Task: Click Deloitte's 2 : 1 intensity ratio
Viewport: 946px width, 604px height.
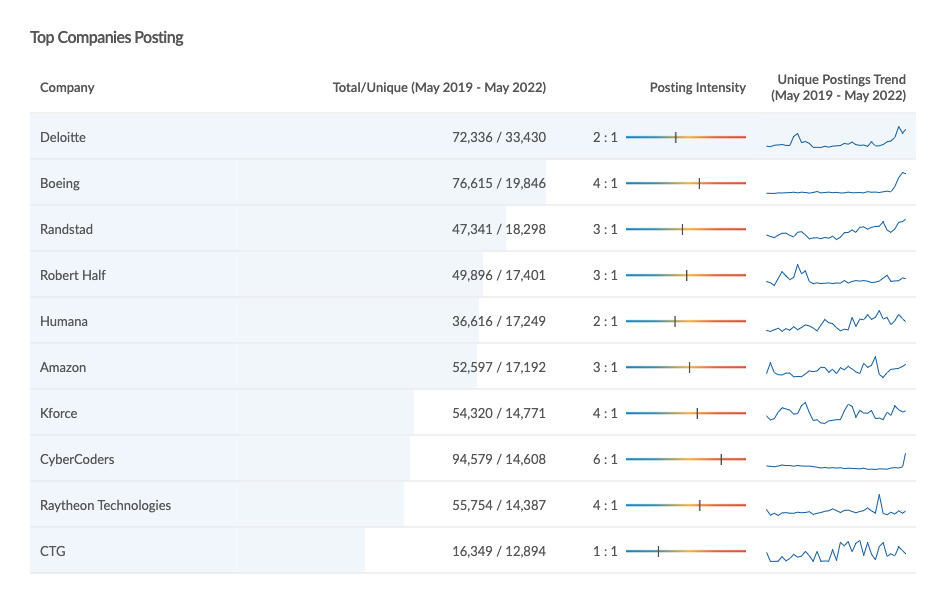Action: [605, 137]
